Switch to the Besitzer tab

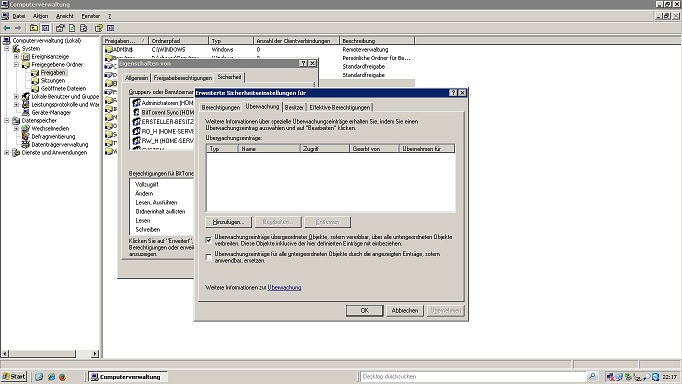click(294, 107)
